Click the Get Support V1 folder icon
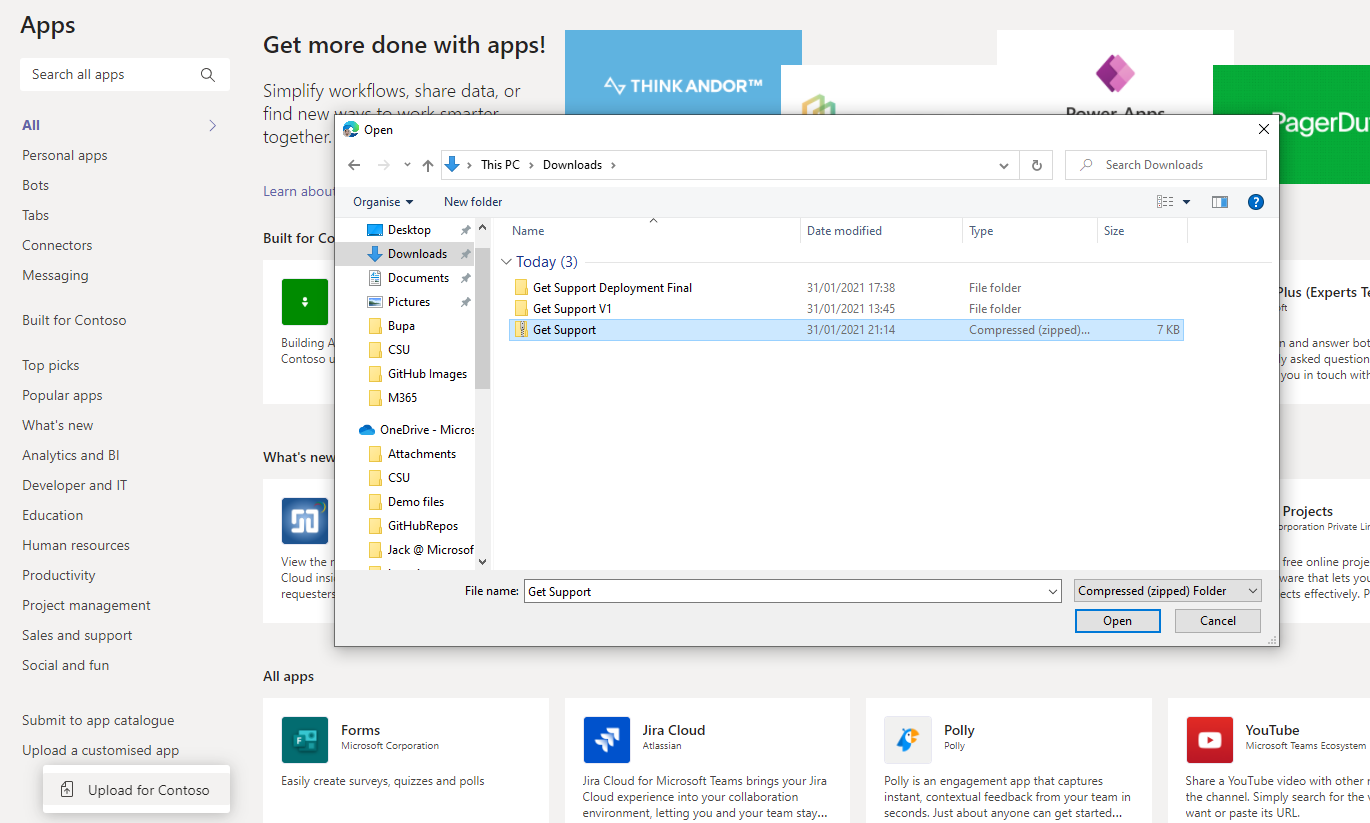The image size is (1370, 823). point(521,308)
